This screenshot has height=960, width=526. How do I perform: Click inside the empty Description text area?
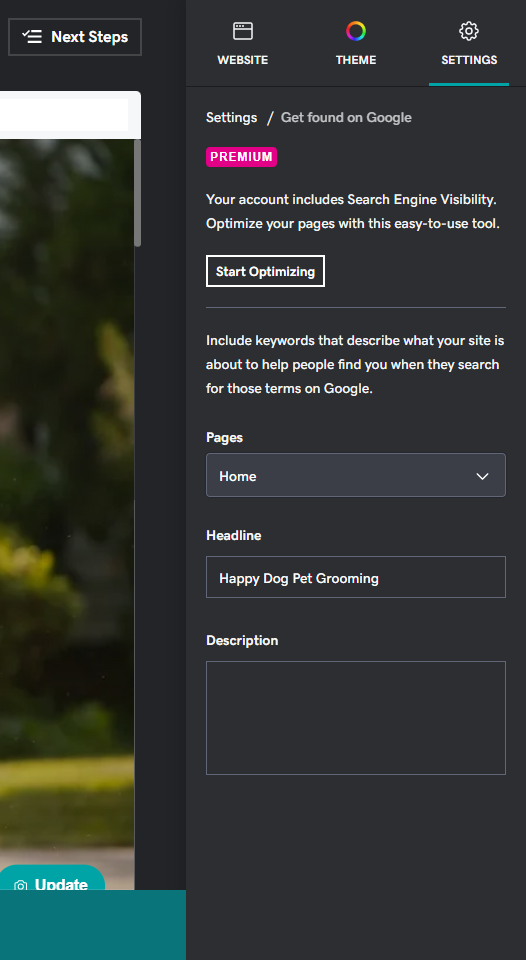[x=356, y=718]
